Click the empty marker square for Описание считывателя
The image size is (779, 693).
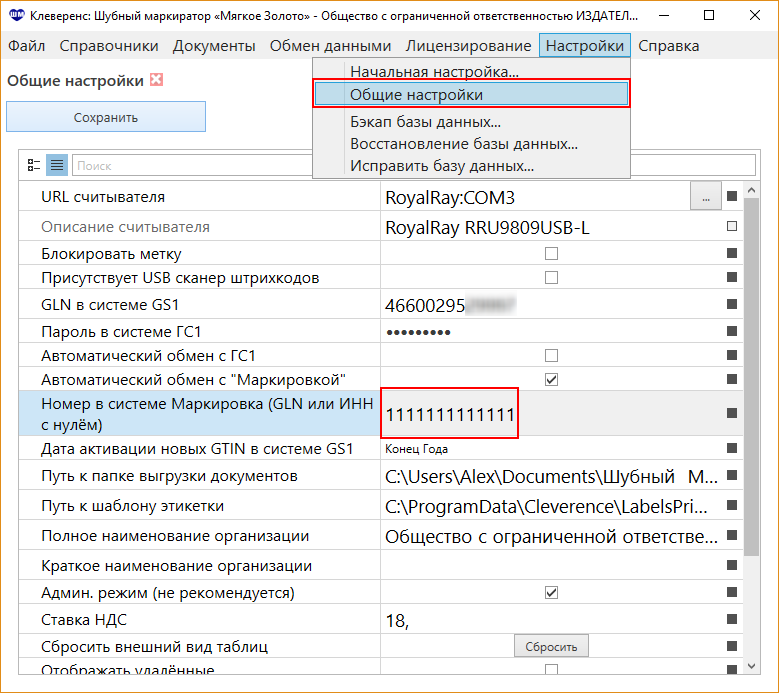point(732,227)
